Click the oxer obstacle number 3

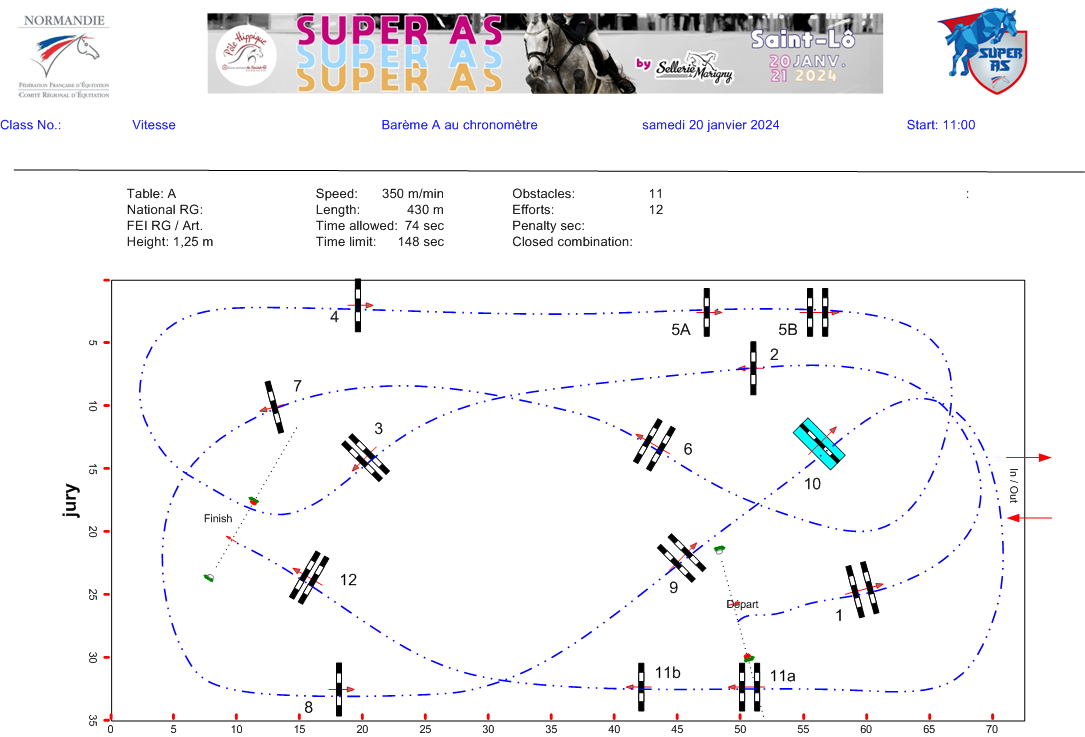[365, 457]
